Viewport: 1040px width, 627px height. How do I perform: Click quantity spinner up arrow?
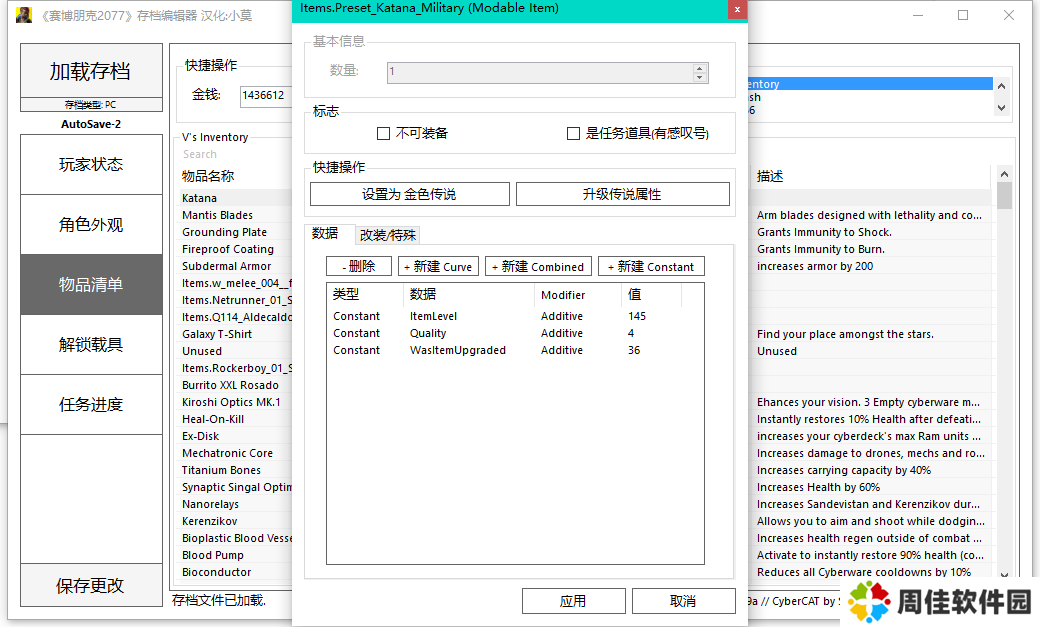700,67
